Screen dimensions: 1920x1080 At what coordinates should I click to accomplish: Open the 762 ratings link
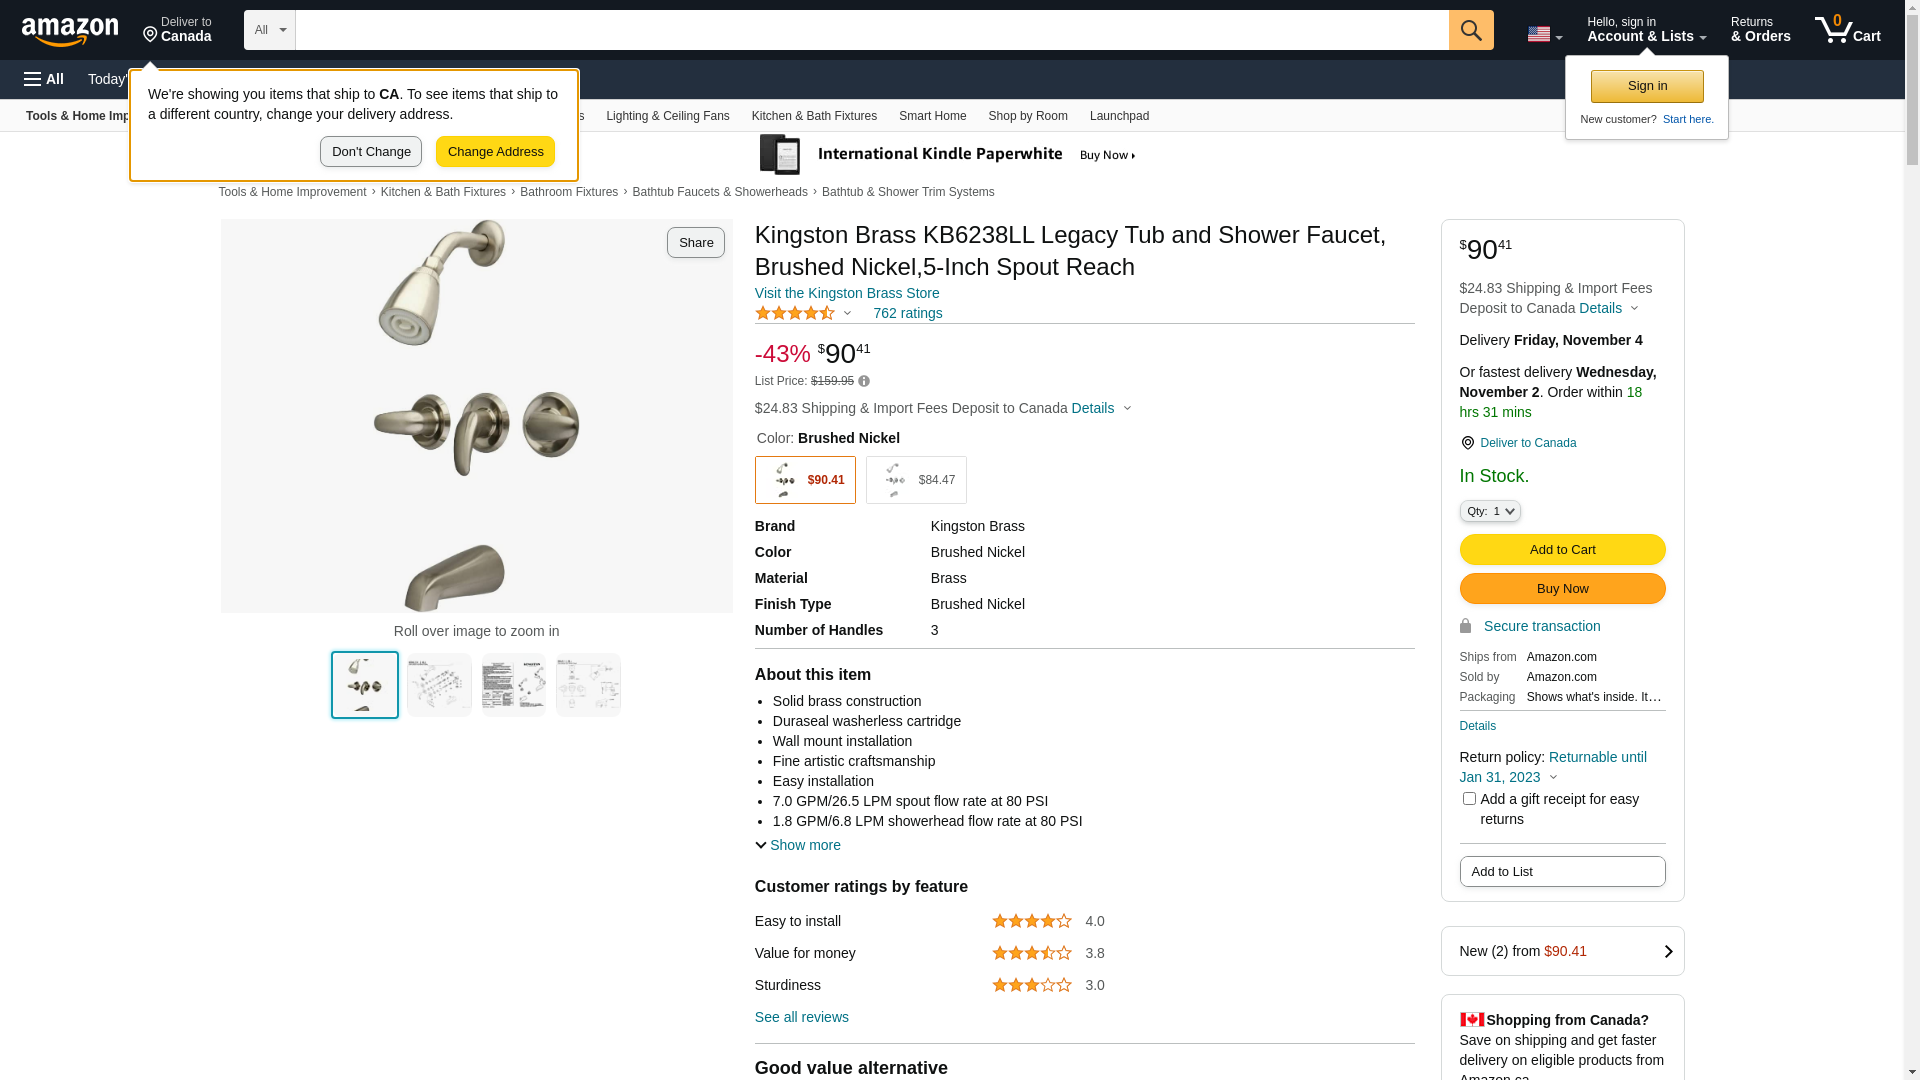907,313
